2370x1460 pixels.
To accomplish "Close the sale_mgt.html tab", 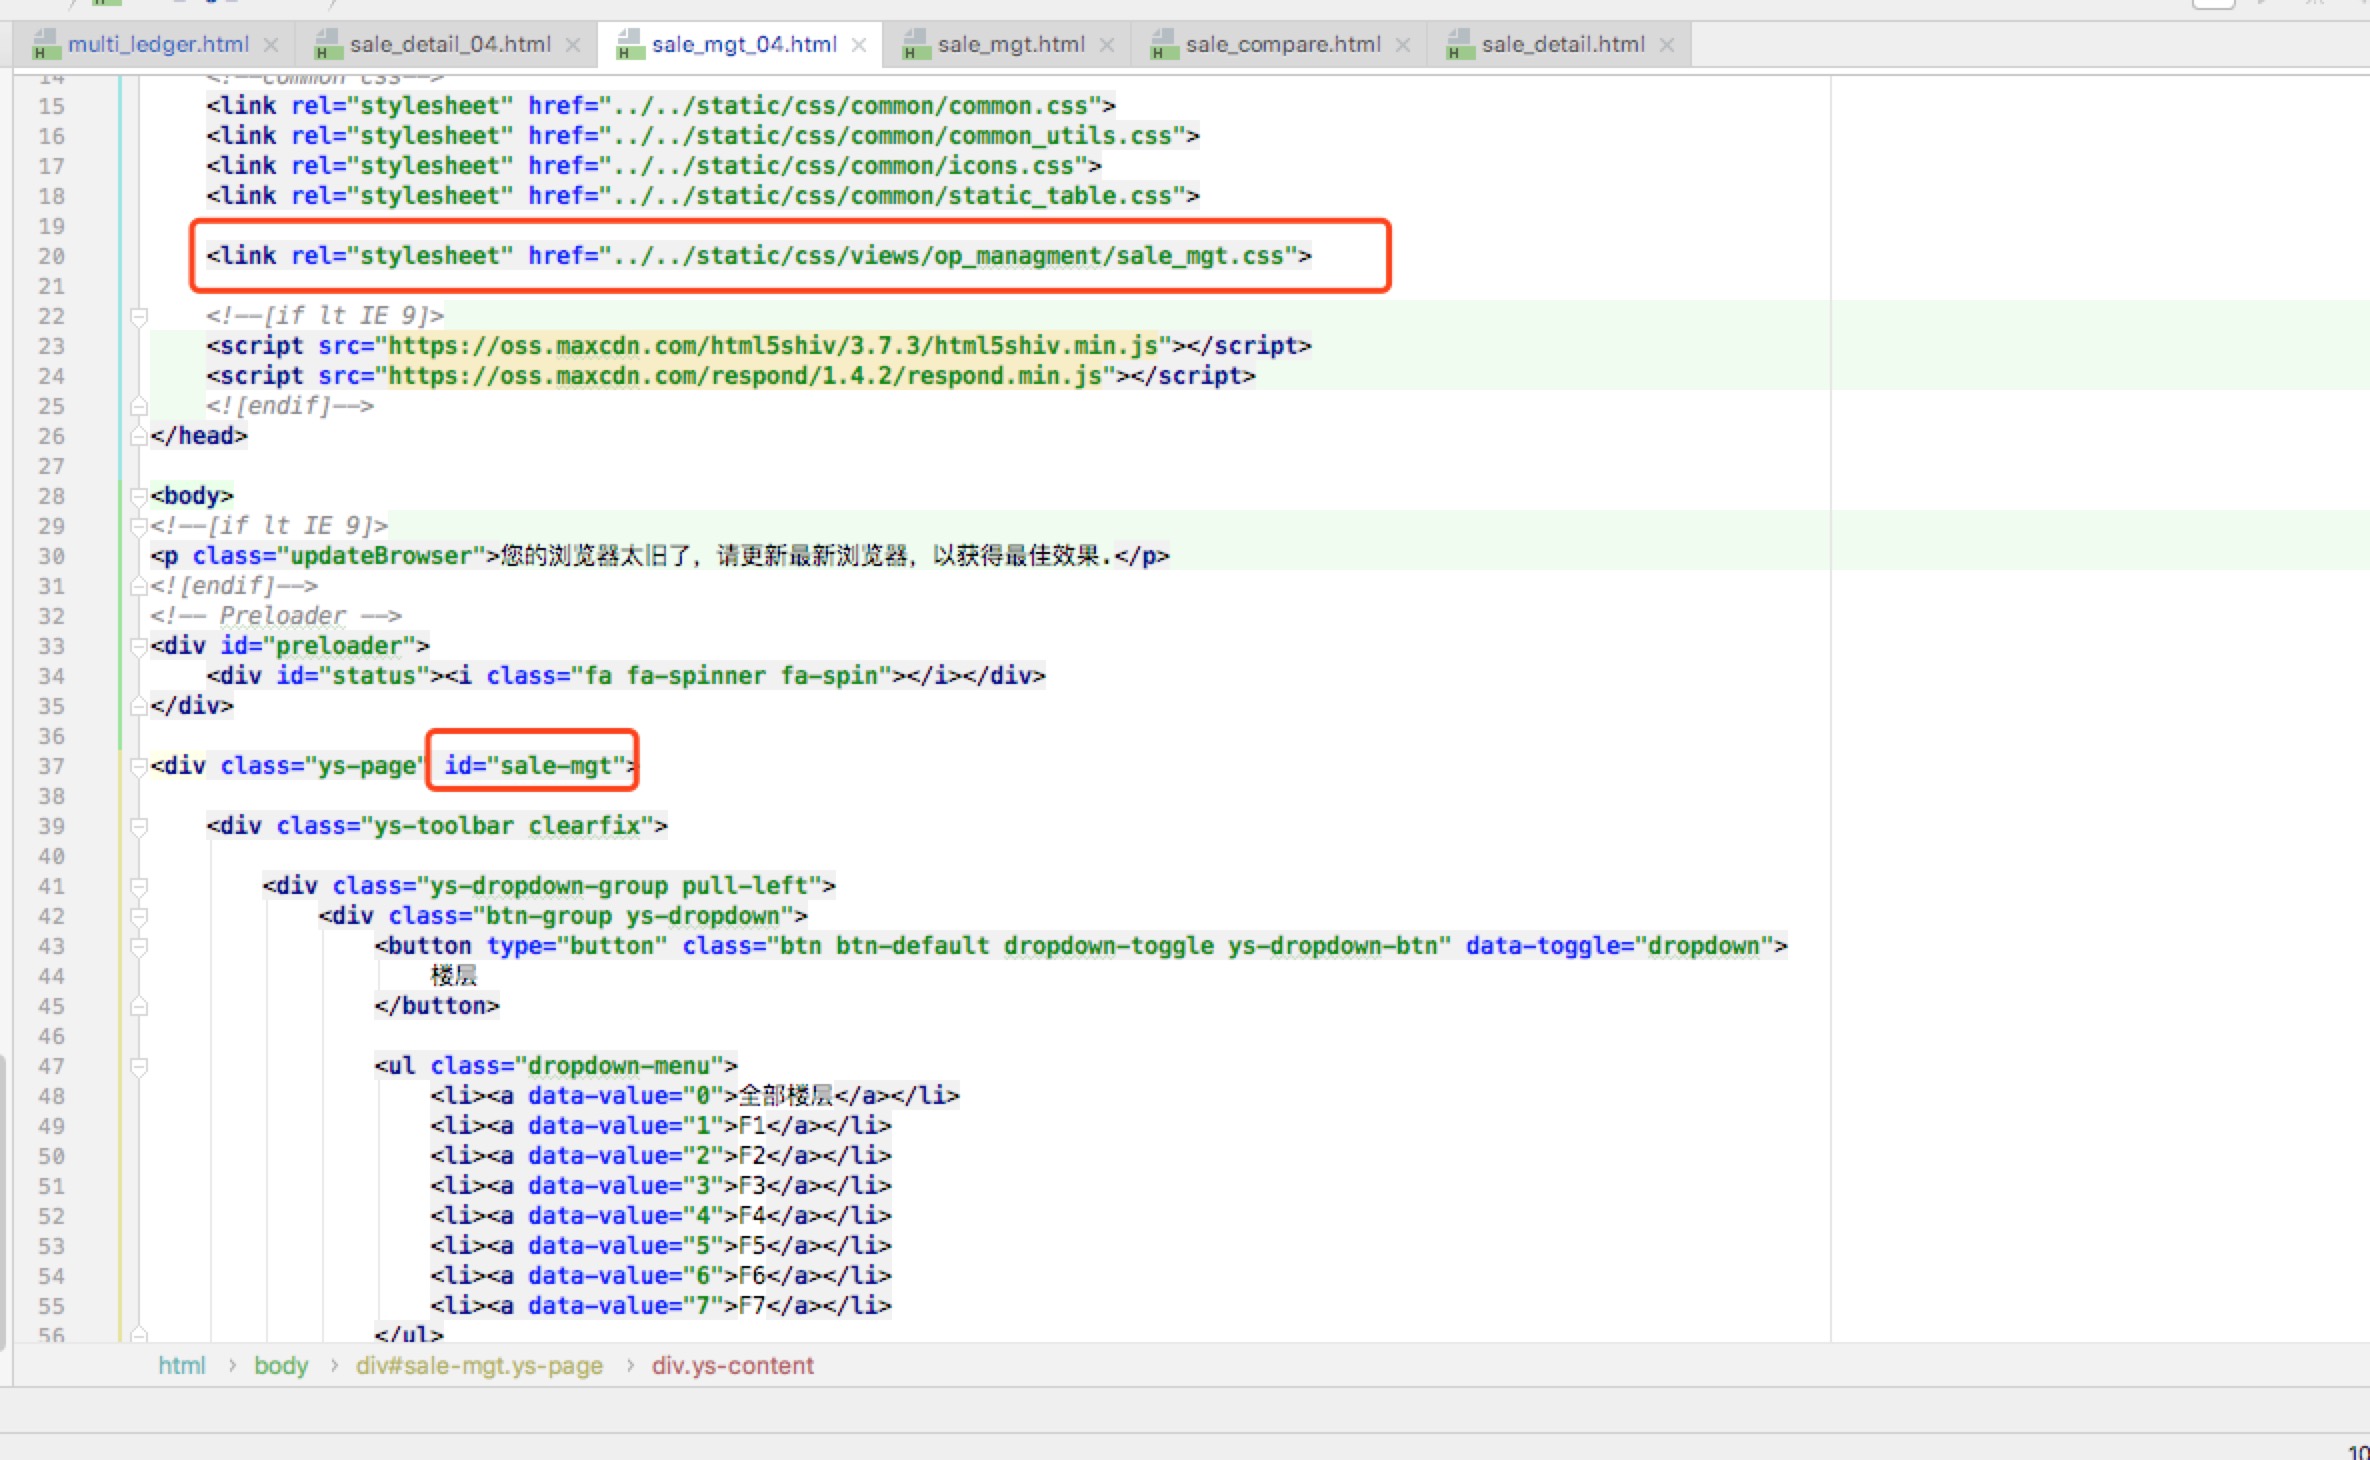I will click(x=1107, y=45).
